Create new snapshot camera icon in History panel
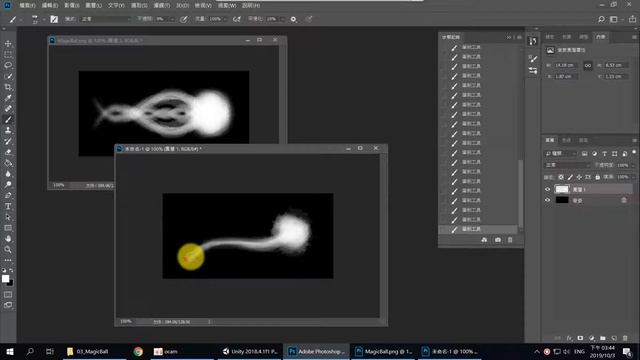The image size is (640, 360). 498,240
